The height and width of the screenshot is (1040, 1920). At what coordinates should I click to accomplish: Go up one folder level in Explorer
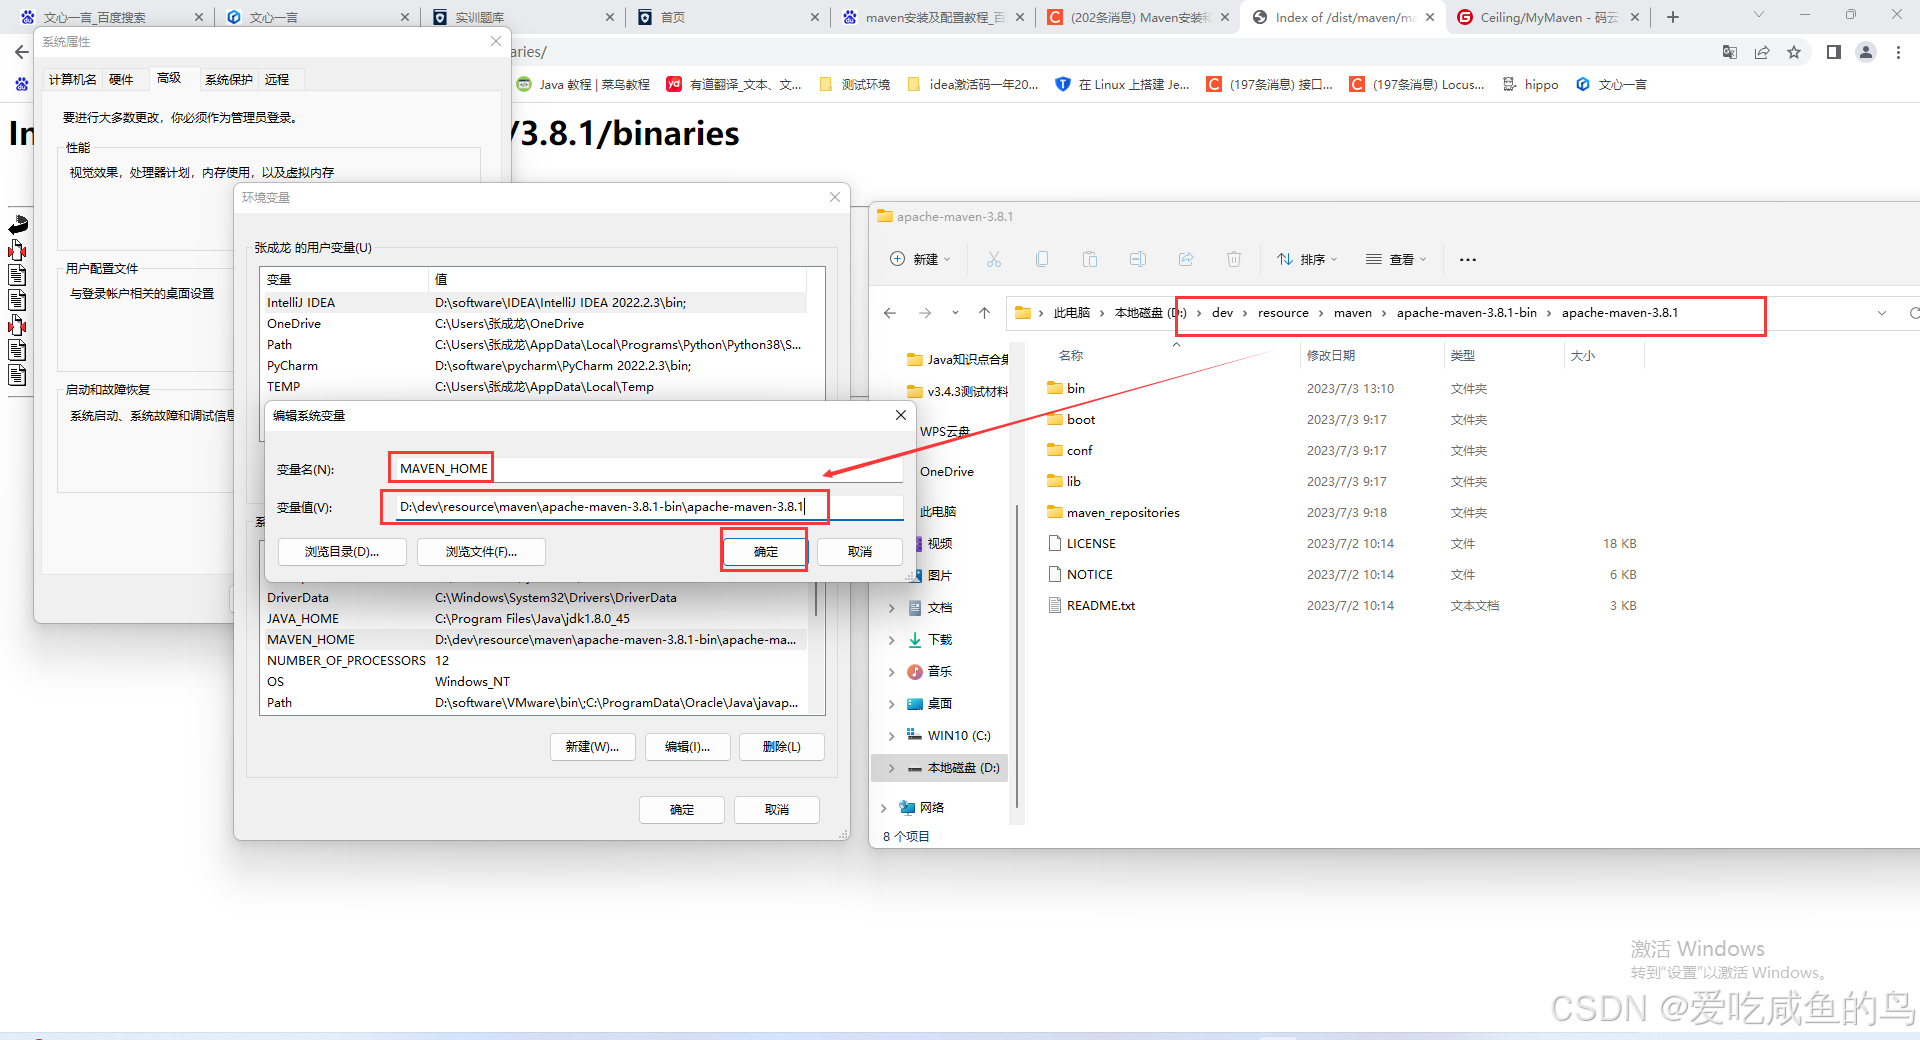point(984,313)
